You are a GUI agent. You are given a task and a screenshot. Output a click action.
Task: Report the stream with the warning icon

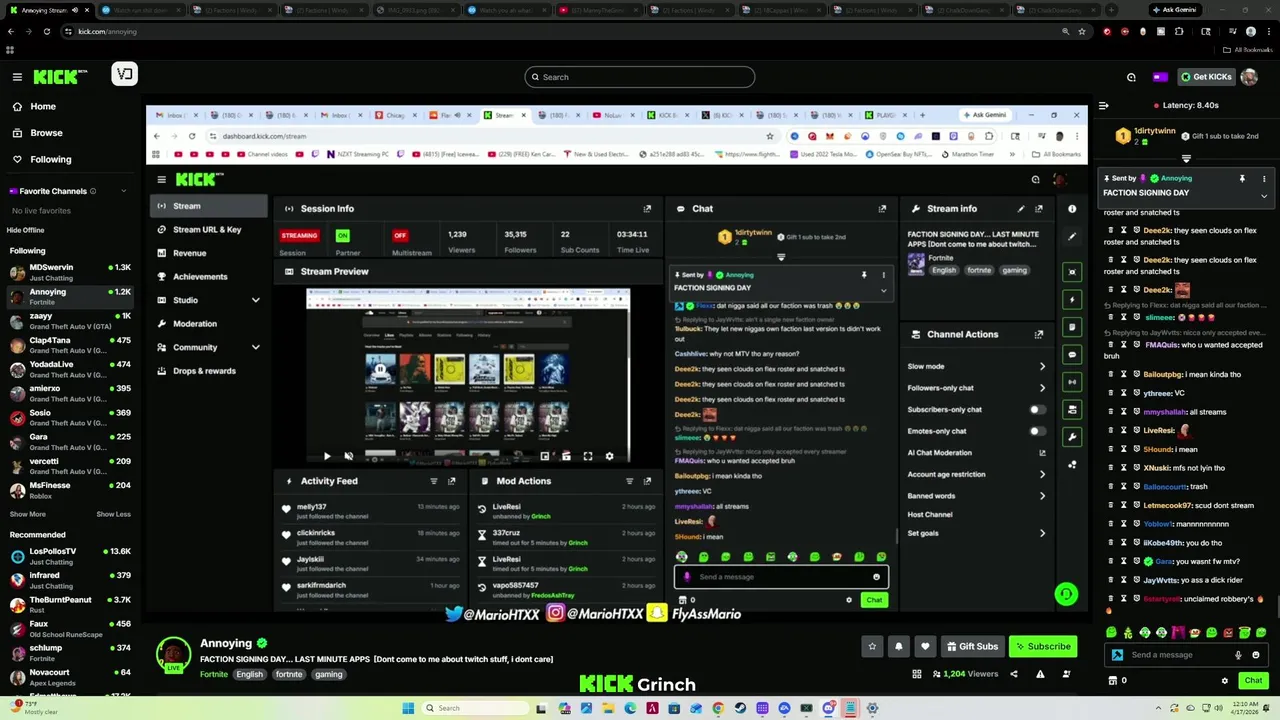tap(1040, 674)
